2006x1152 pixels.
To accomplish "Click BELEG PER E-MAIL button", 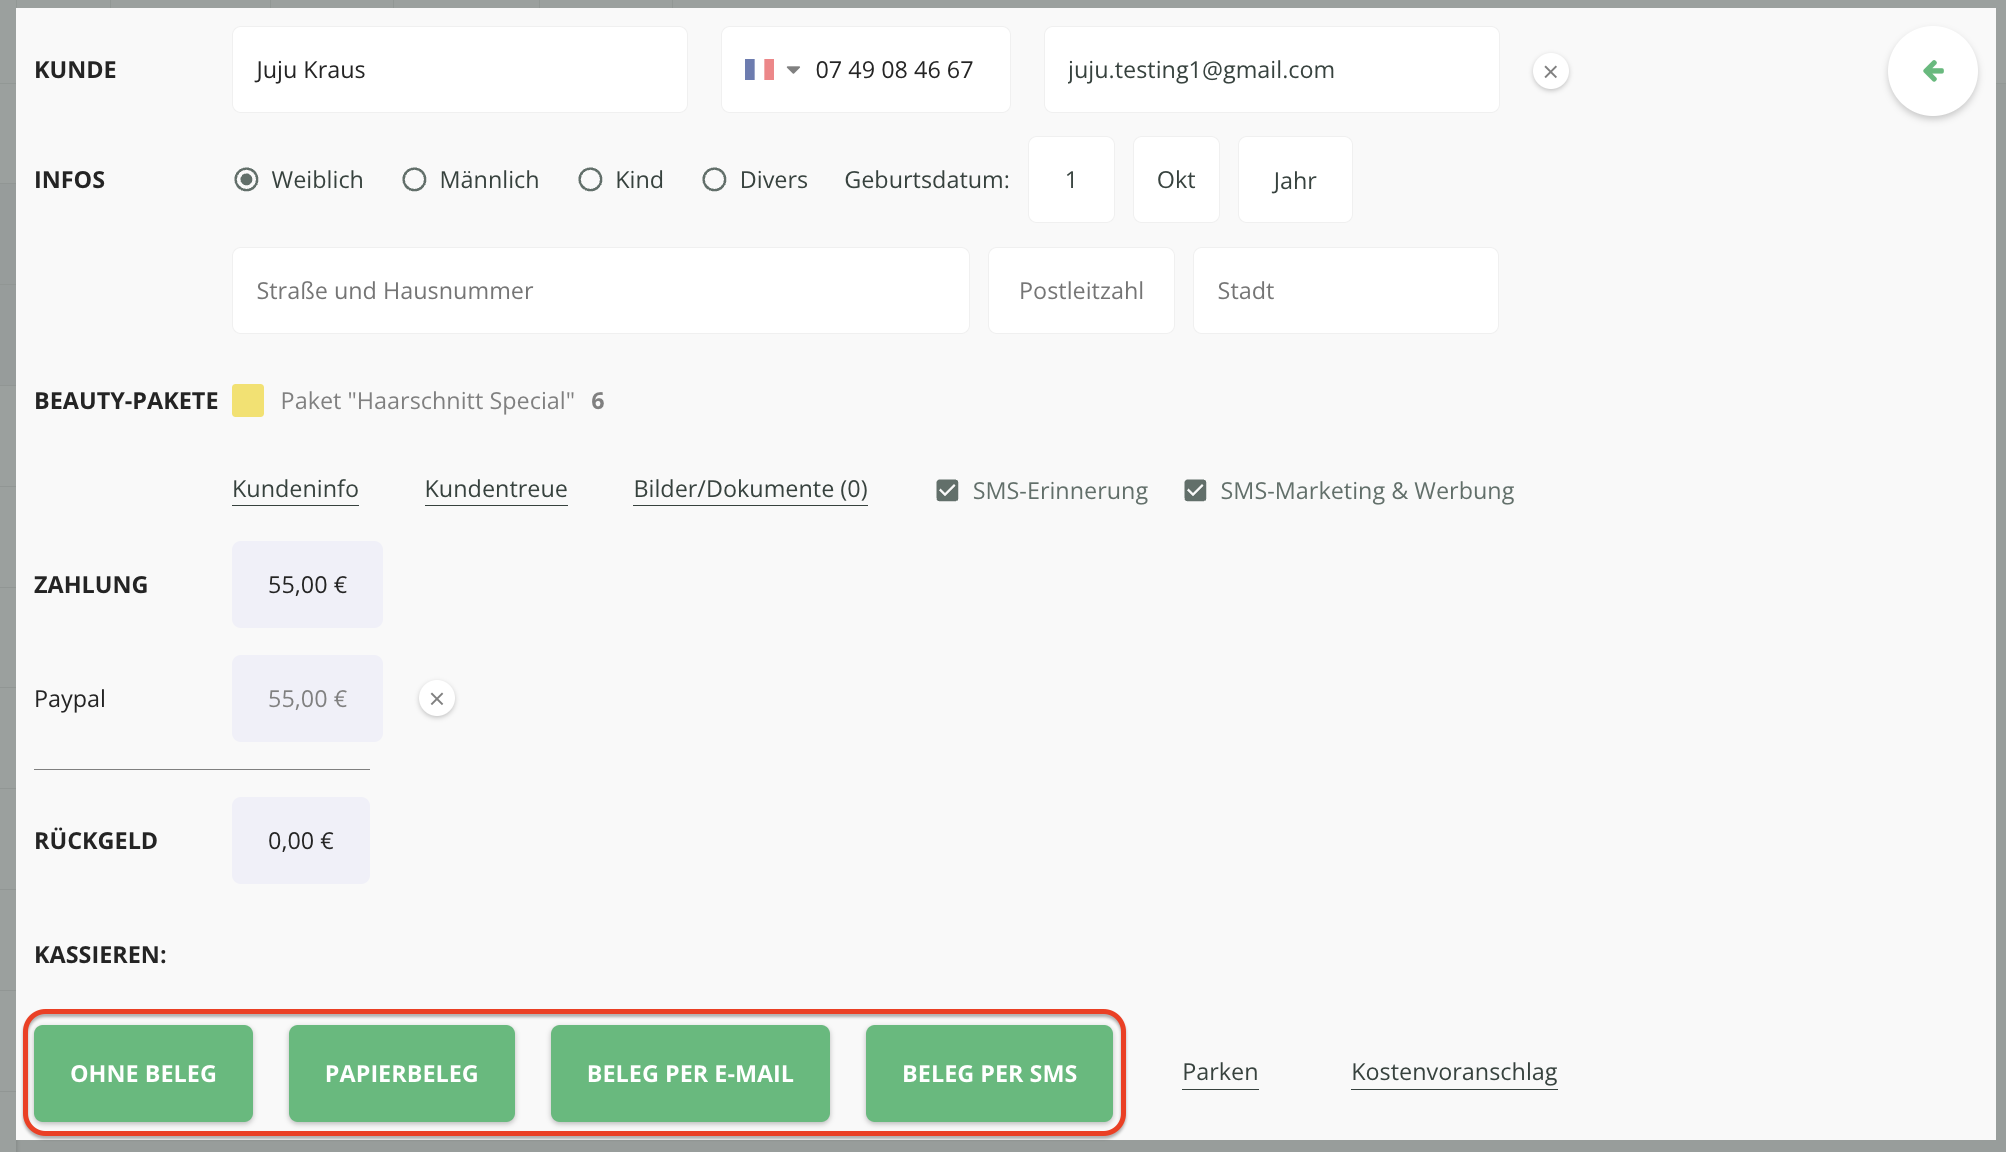I will click(690, 1073).
